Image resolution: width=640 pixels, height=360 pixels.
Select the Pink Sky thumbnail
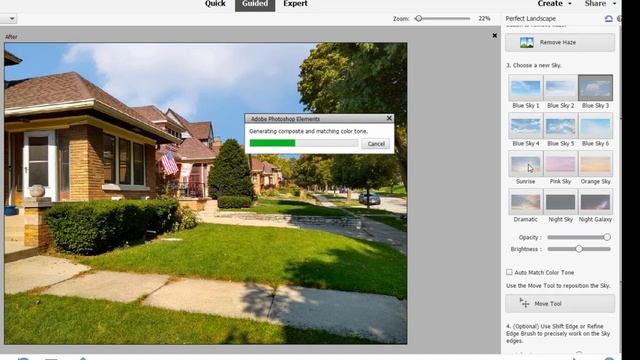[560, 164]
